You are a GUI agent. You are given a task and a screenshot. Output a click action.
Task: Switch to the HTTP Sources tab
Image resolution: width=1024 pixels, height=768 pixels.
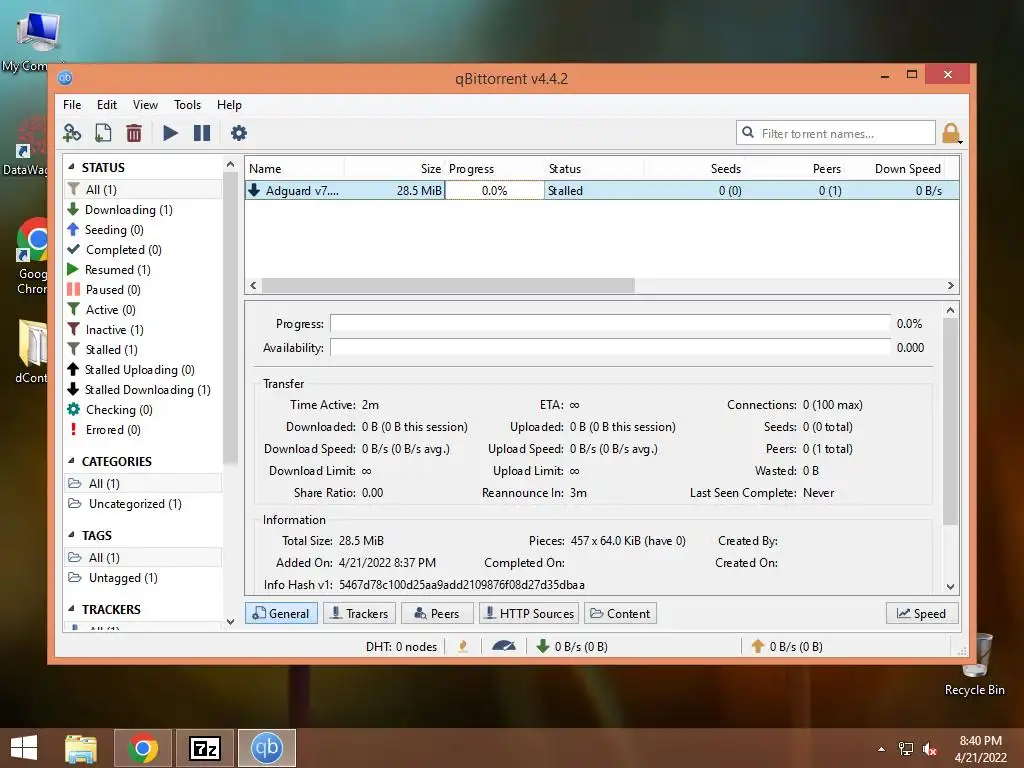[529, 613]
